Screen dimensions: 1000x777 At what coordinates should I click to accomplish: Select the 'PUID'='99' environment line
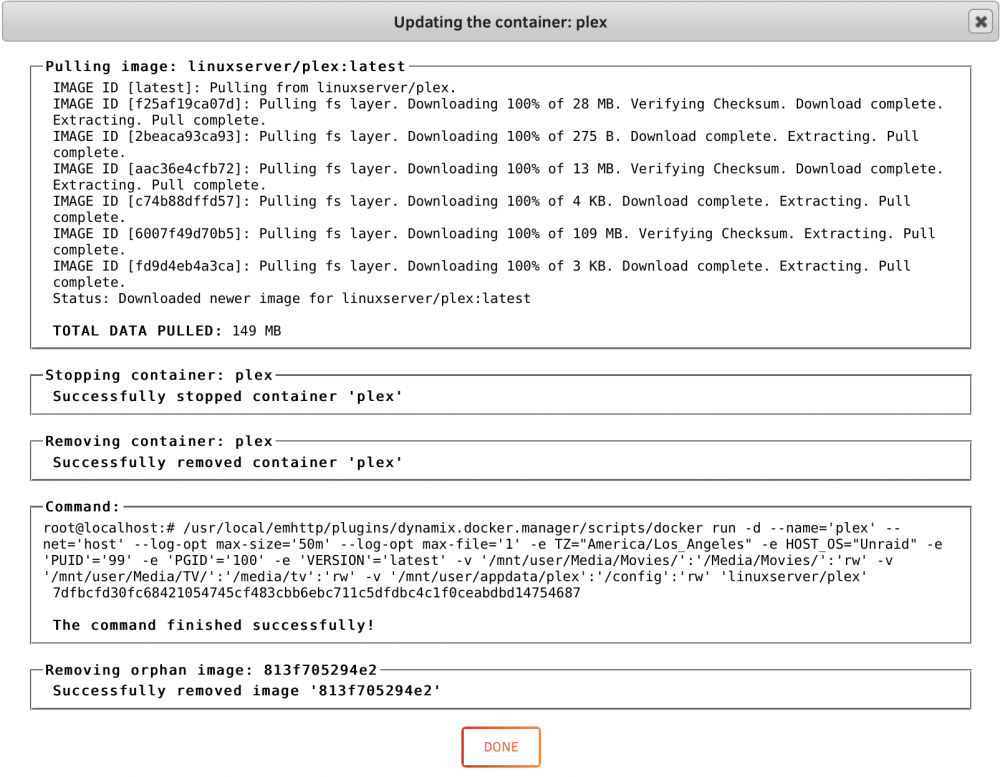pos(468,561)
